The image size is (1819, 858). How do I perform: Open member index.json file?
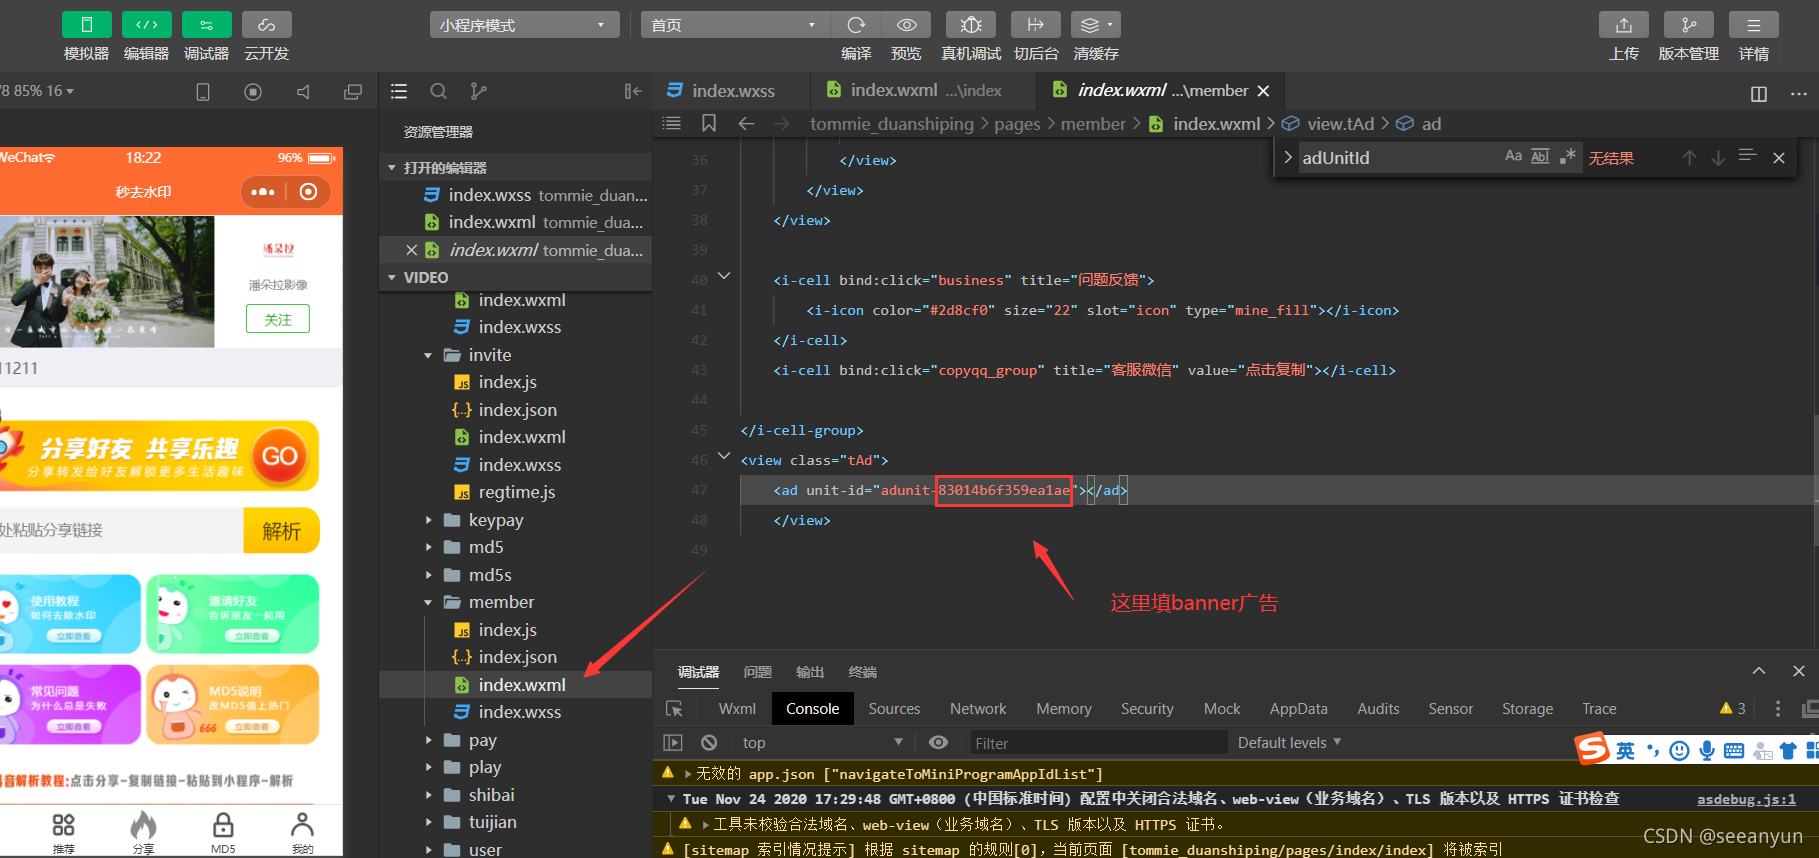click(x=516, y=657)
